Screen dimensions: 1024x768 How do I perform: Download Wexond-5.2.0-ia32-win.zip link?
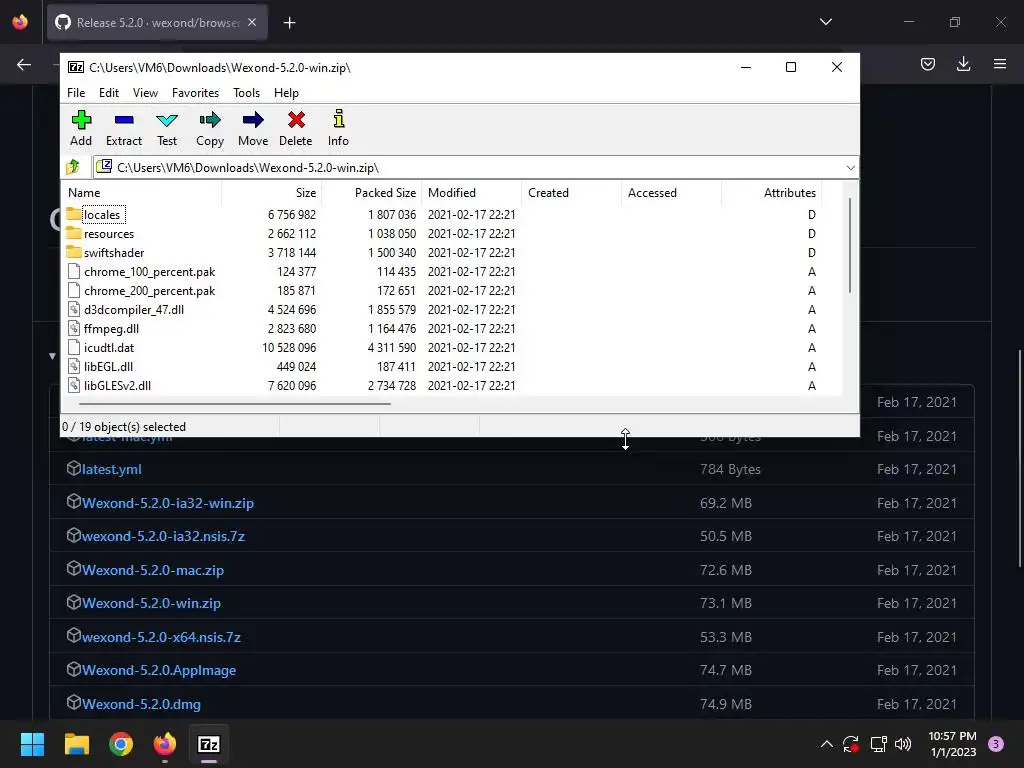[168, 503]
